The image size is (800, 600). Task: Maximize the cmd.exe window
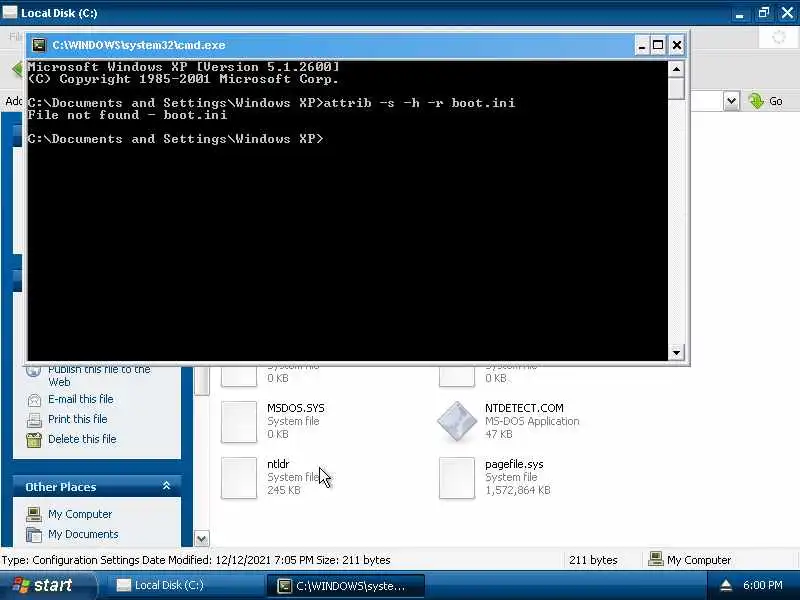click(658, 45)
